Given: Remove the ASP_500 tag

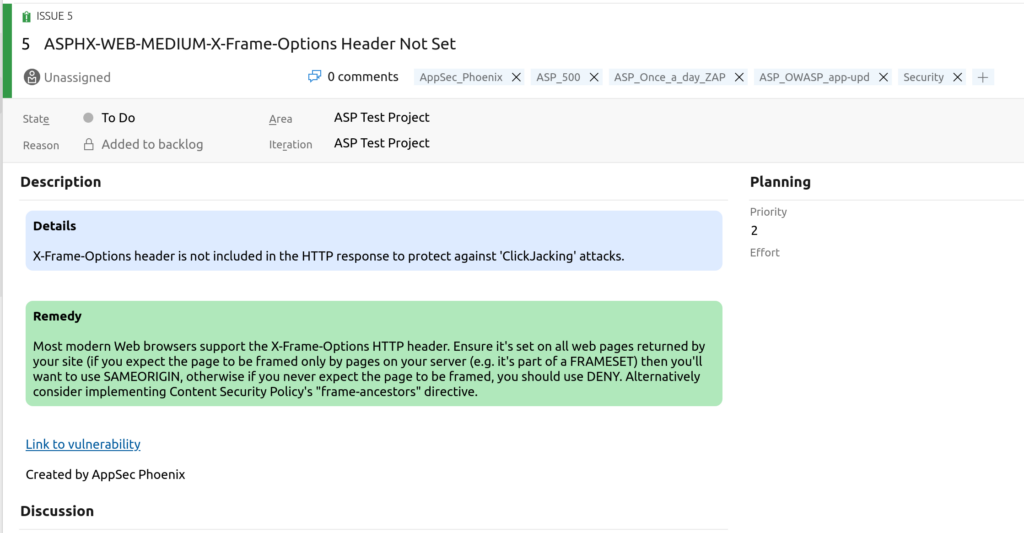Looking at the screenshot, I should coord(594,77).
